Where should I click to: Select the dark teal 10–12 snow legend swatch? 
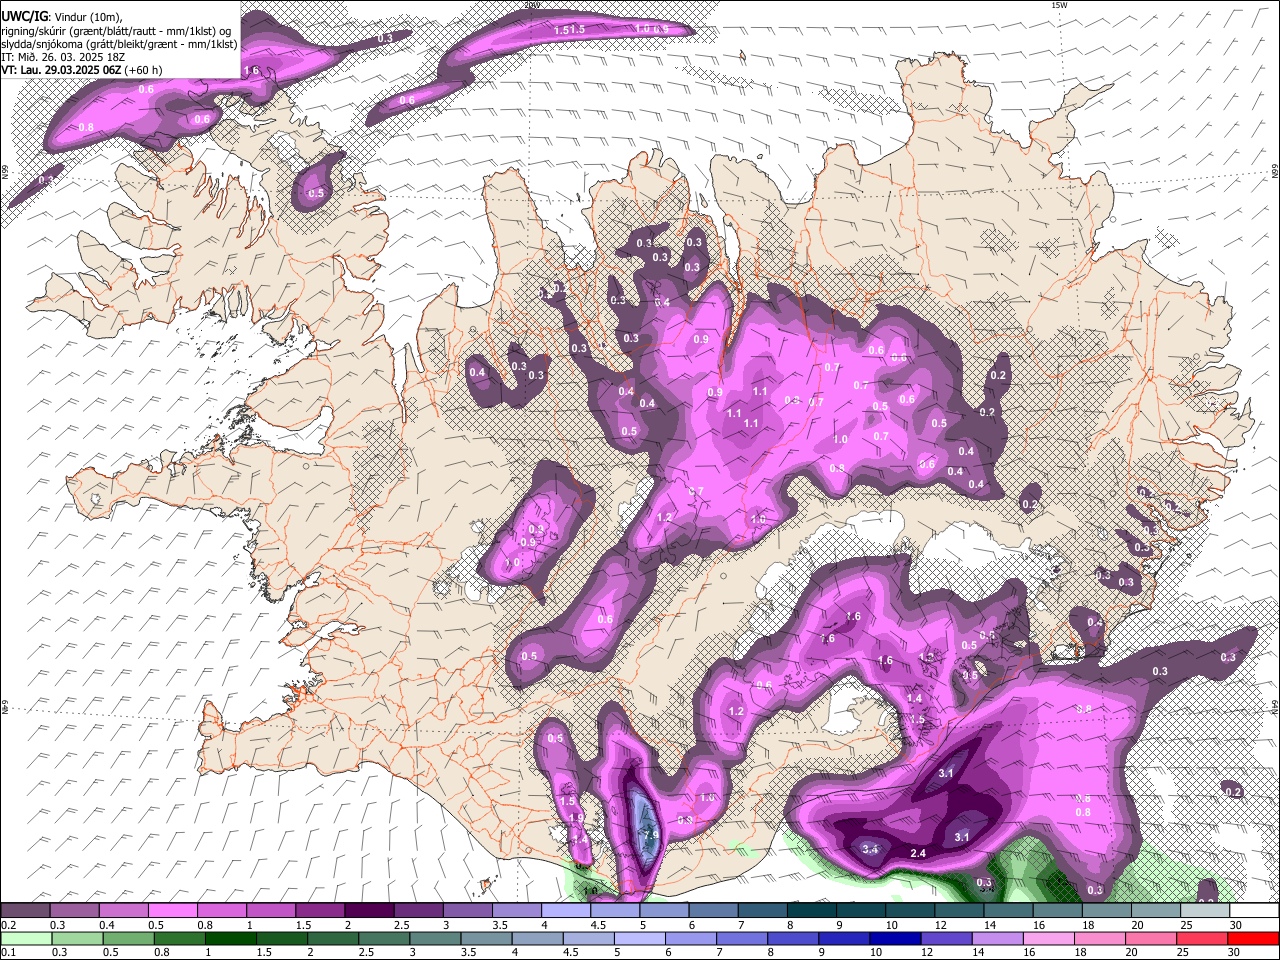click(x=909, y=910)
